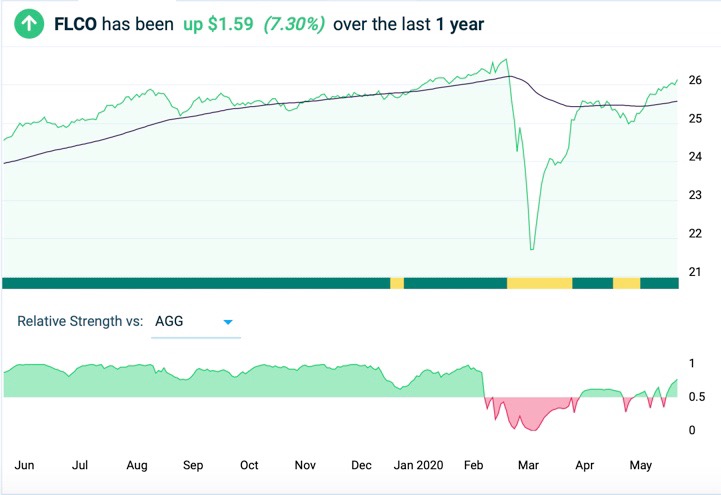Screen dimensions: 721x495
Task: Click the (7.30%) percentage change
Action: point(293,22)
